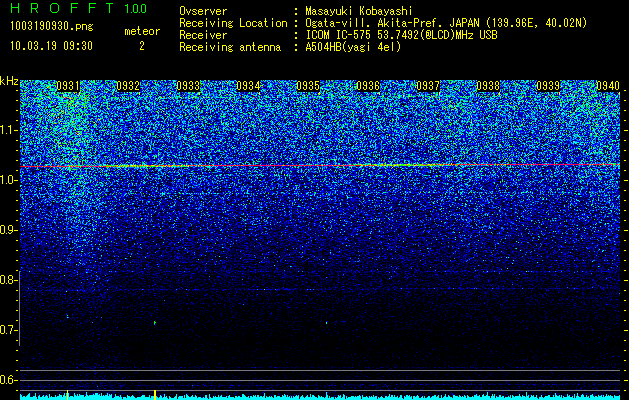Click the 'Receiving antenna' label

click(230, 47)
